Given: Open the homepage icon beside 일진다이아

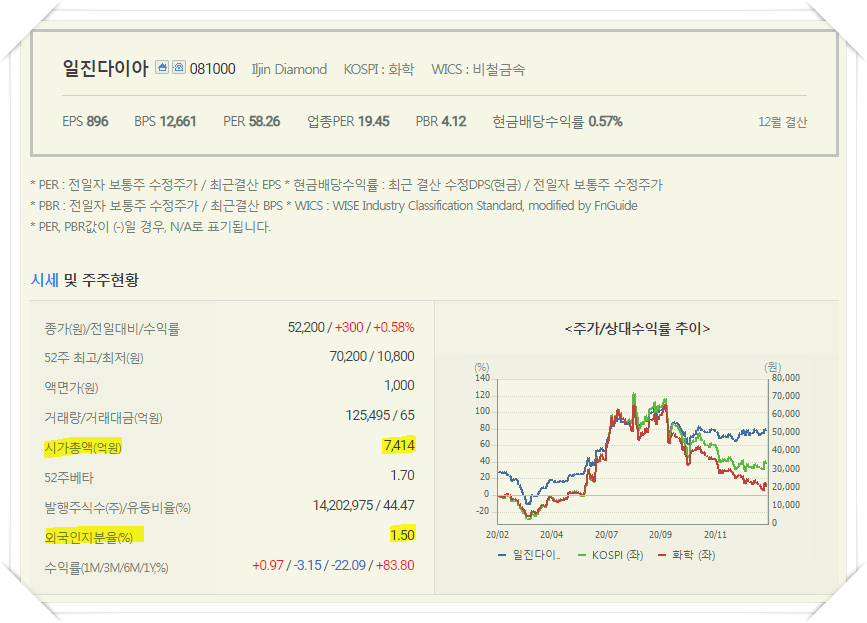Looking at the screenshot, I should tap(161, 67).
